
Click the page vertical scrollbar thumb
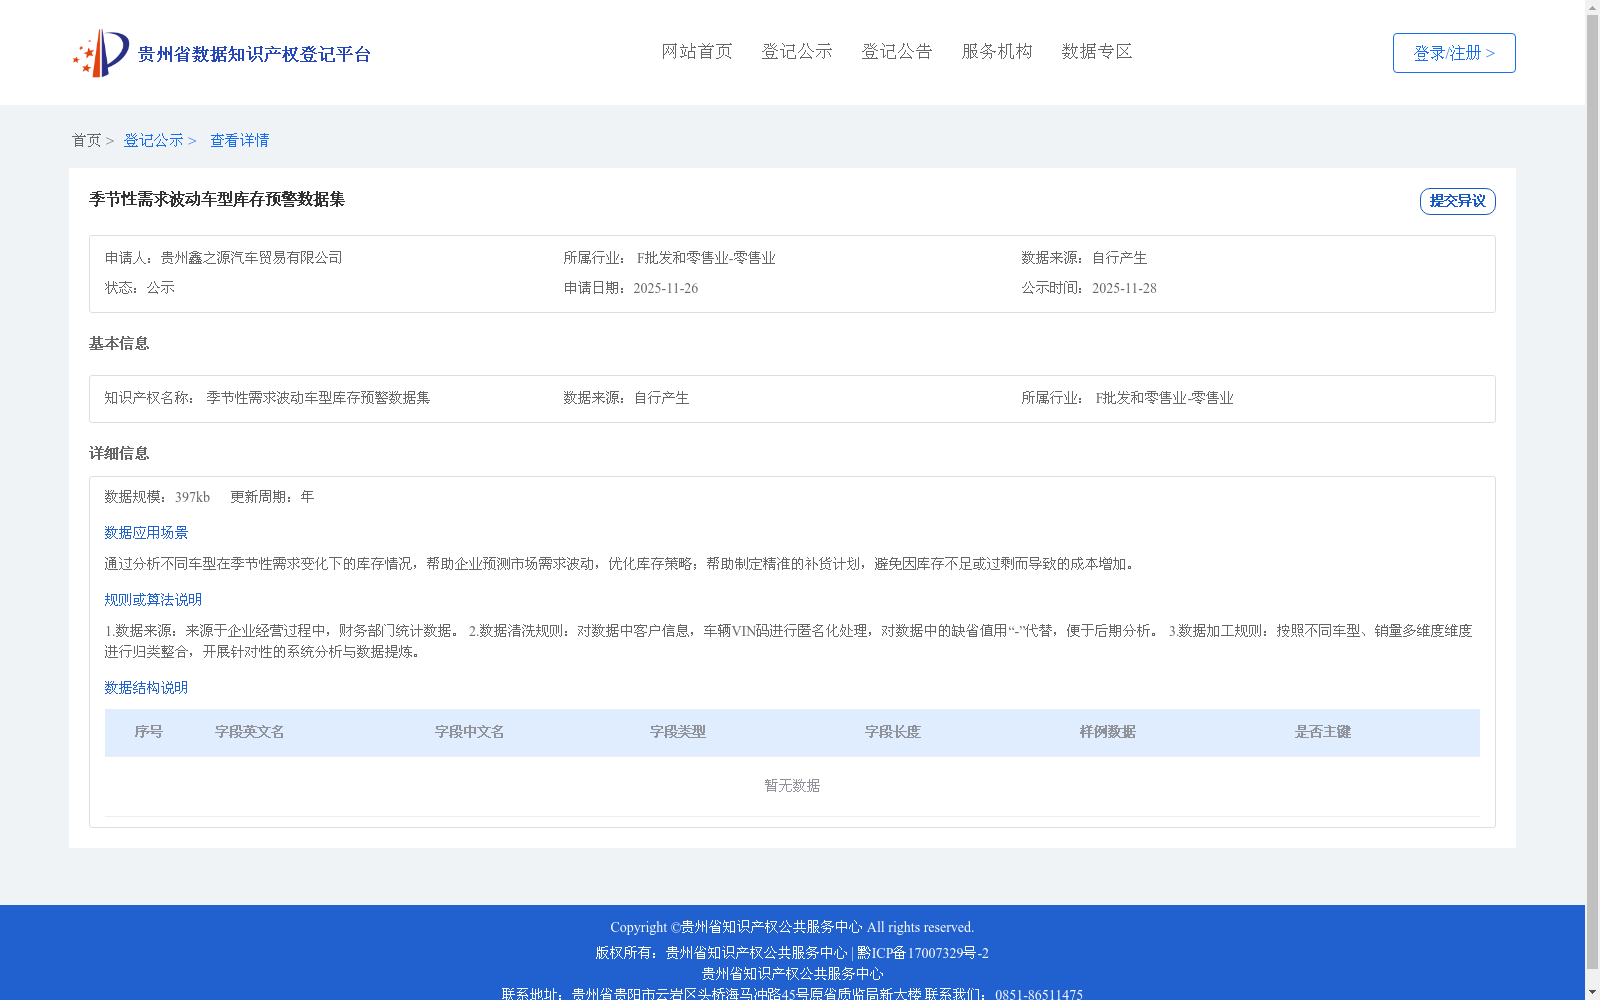click(1592, 492)
